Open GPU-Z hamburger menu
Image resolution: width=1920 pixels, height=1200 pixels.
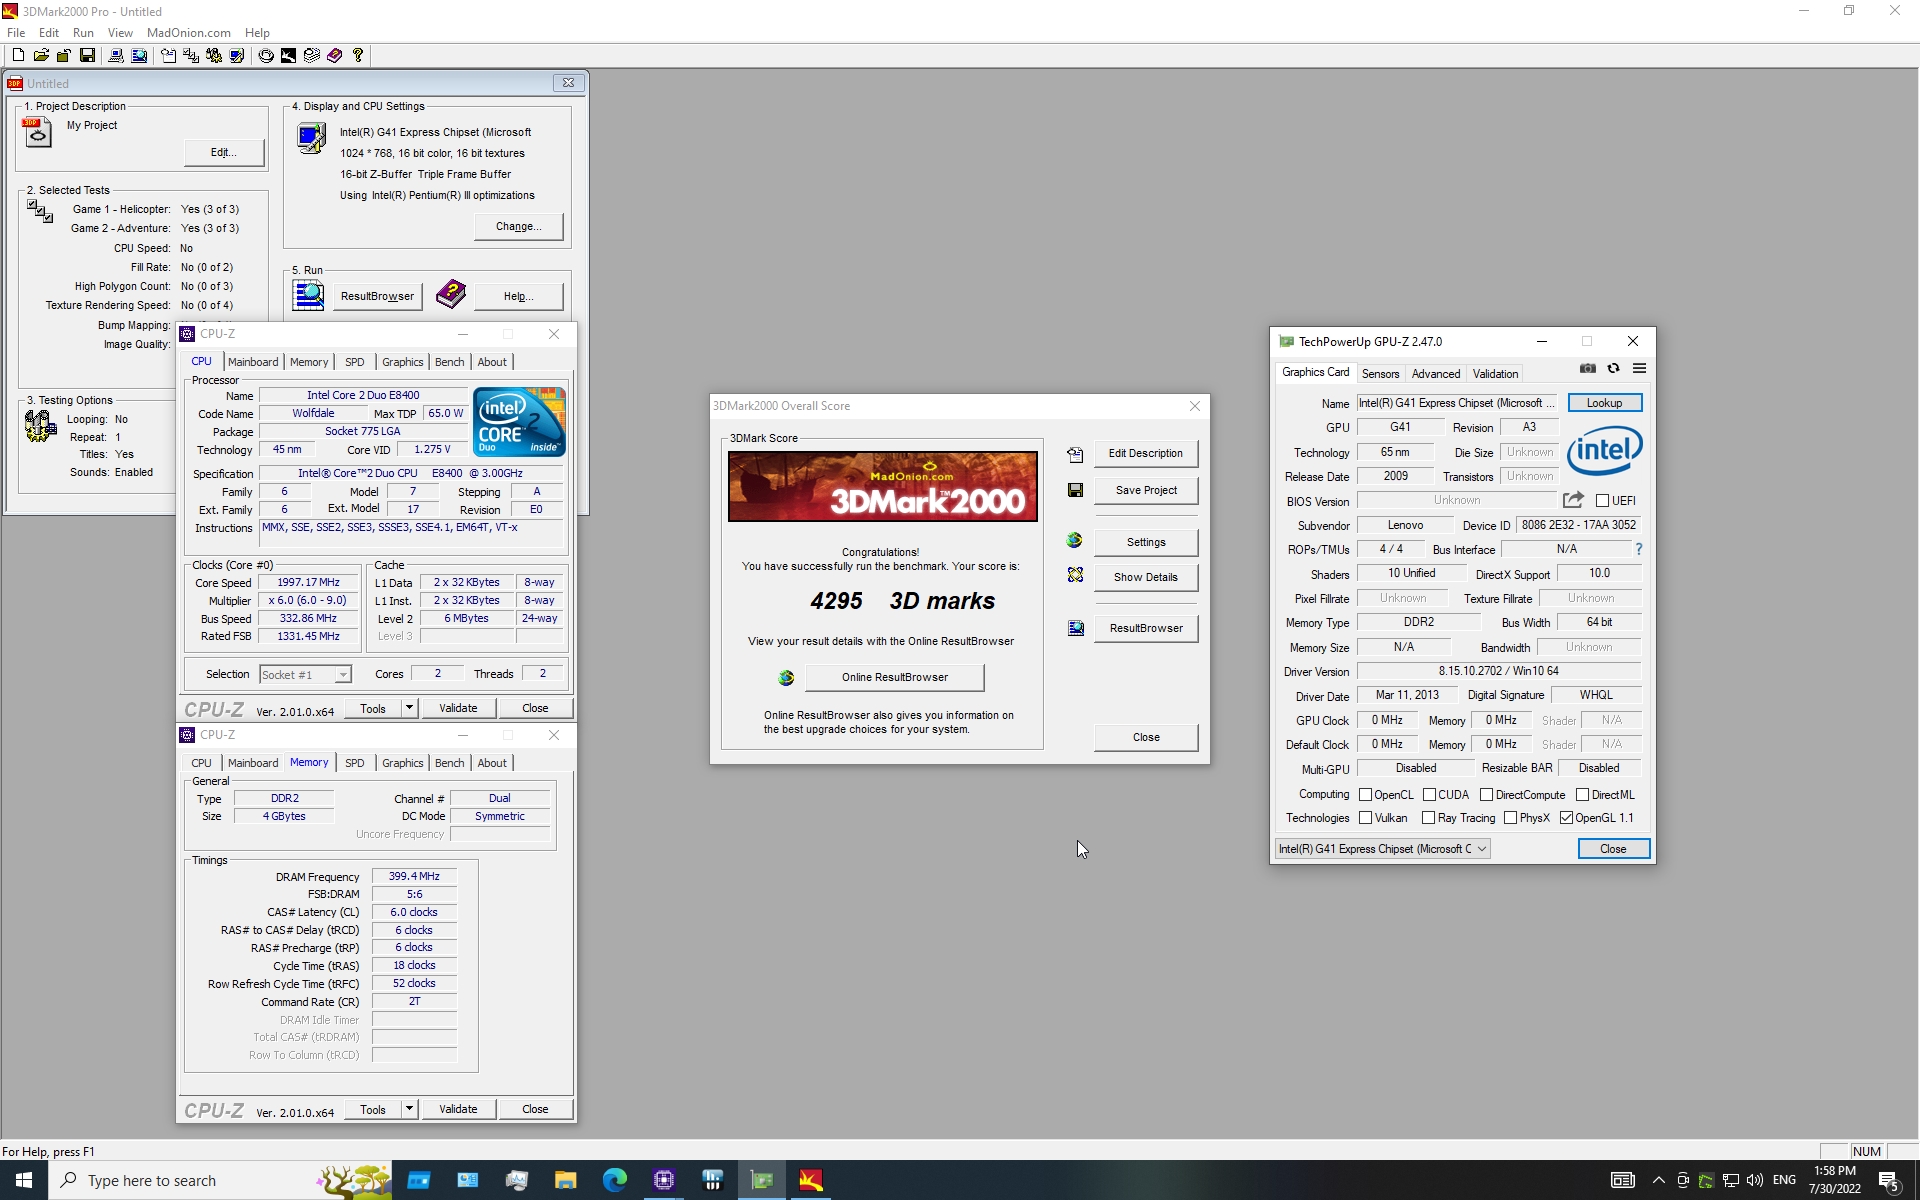1639,369
